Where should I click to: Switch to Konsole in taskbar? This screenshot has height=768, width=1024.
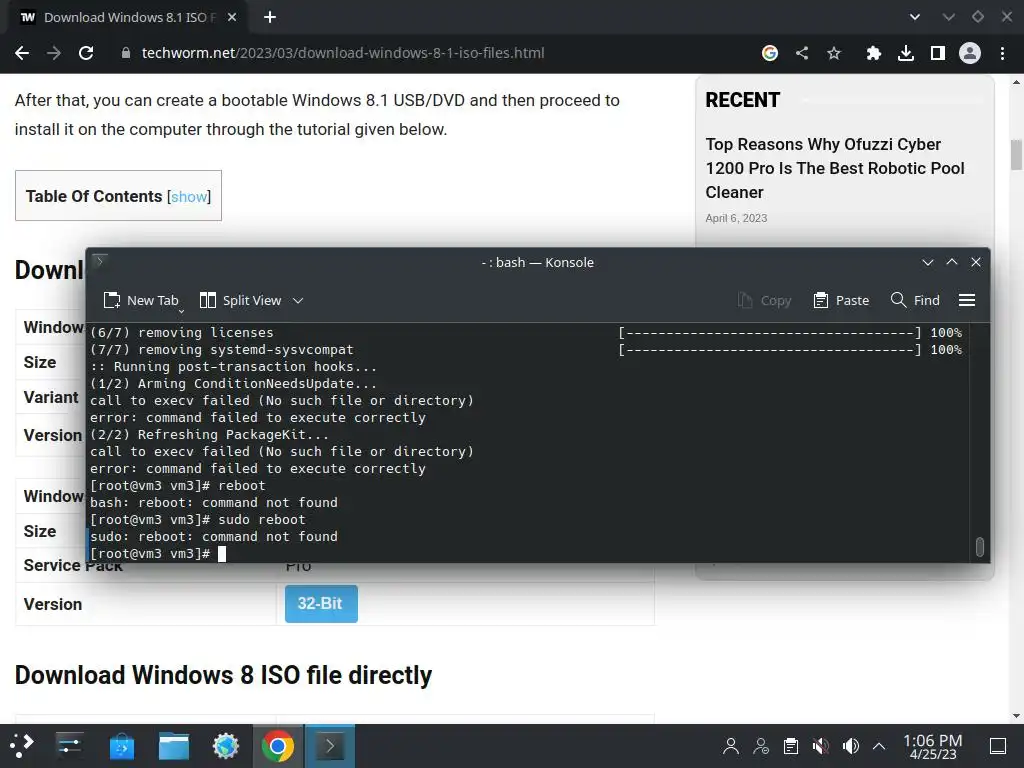[330, 746]
